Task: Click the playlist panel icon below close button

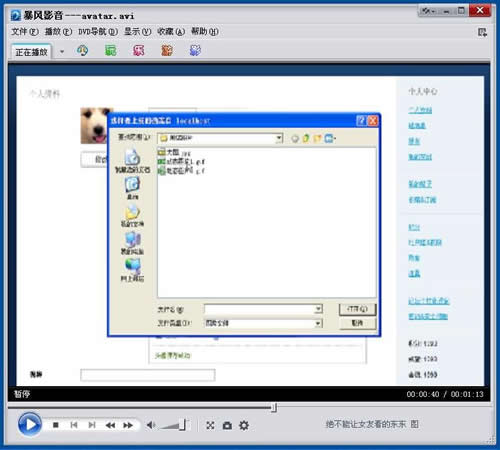Action: (x=482, y=32)
